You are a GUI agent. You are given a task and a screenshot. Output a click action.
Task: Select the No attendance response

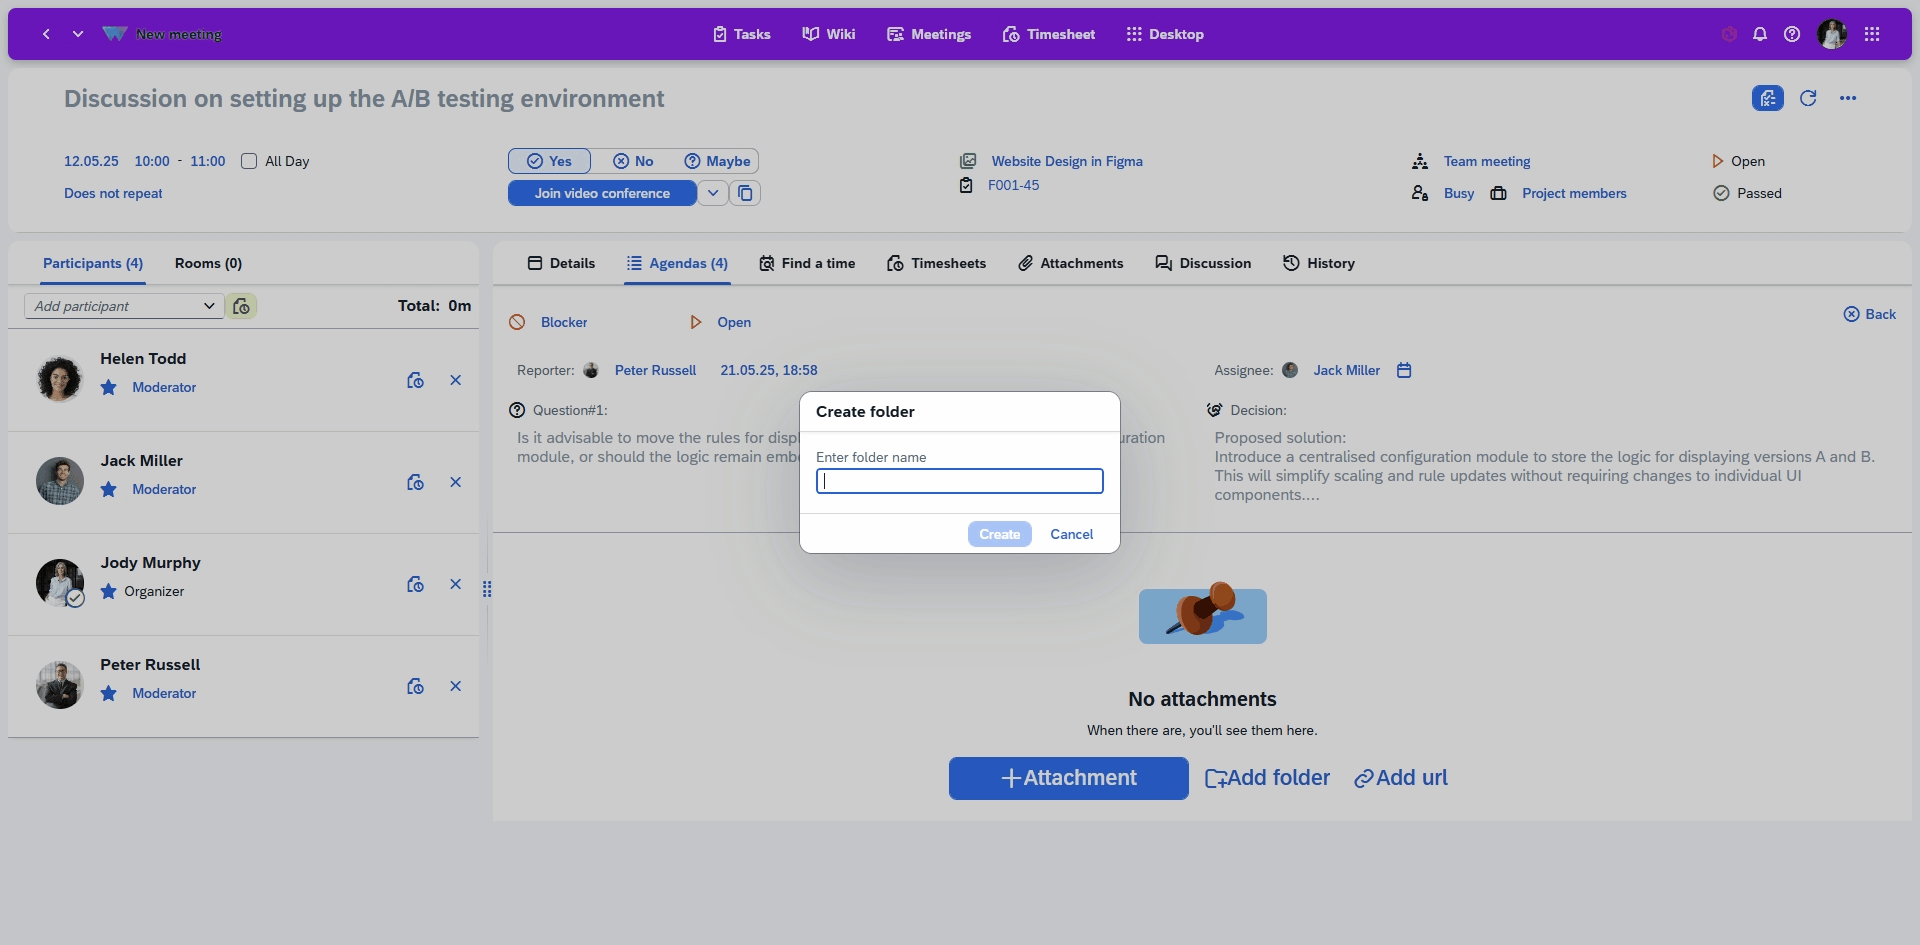tap(633, 161)
